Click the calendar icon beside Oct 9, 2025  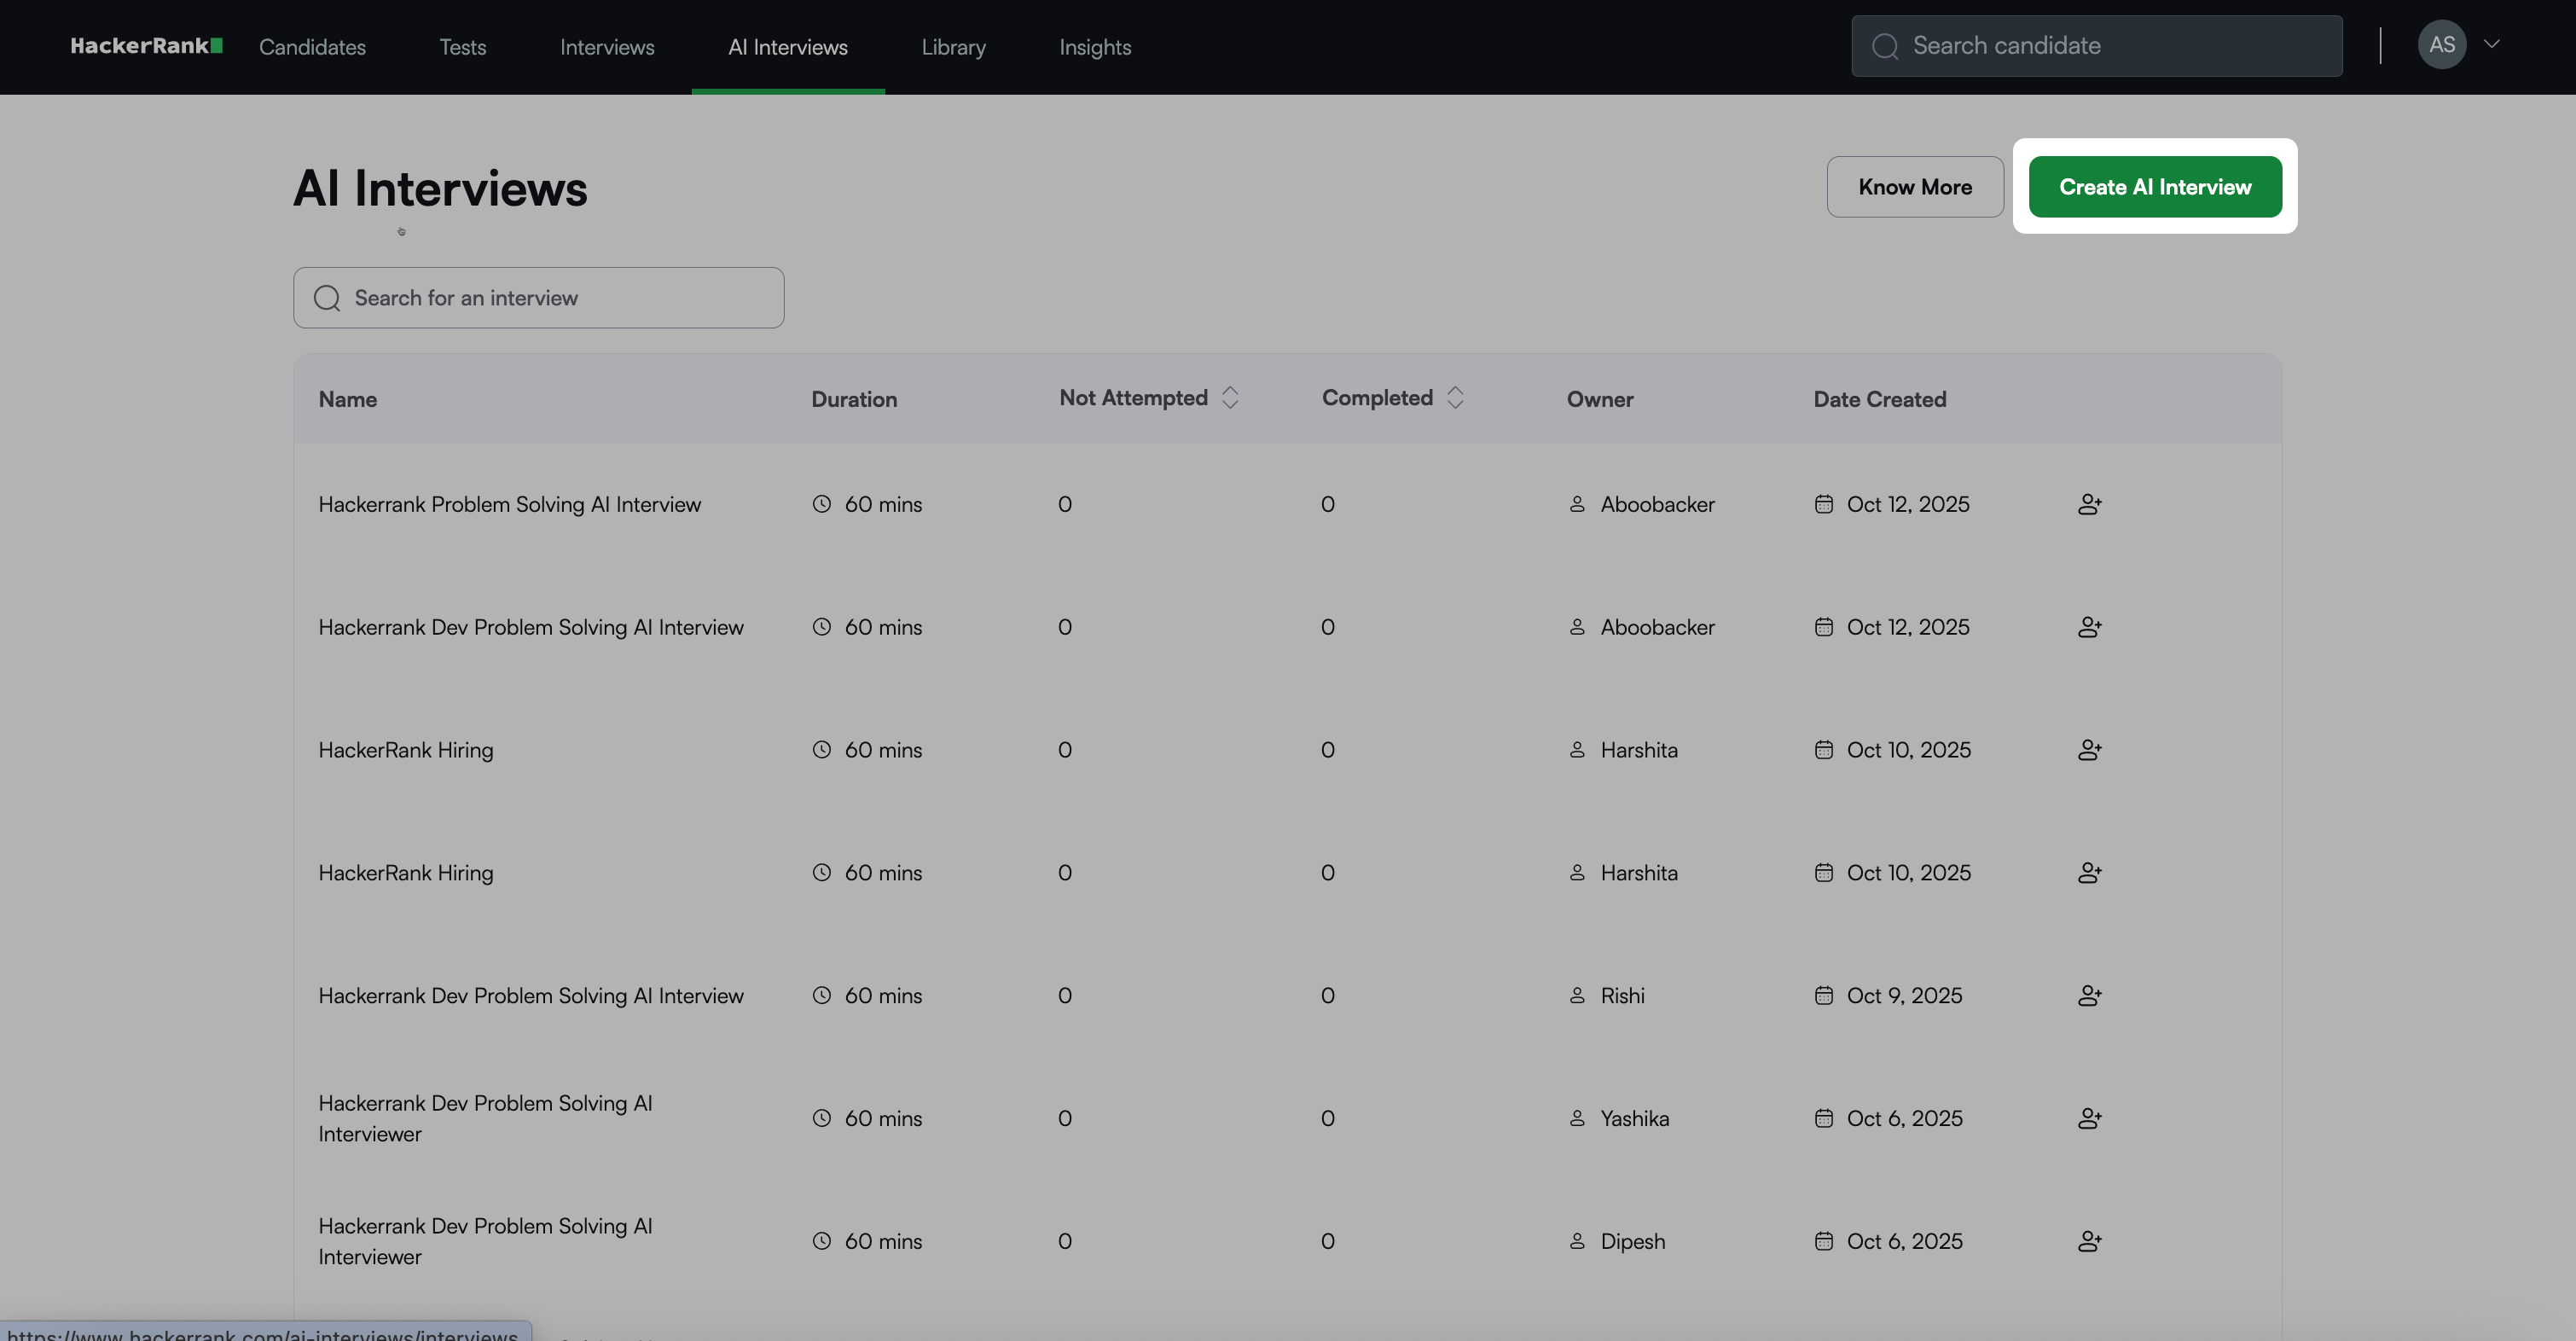1824,996
